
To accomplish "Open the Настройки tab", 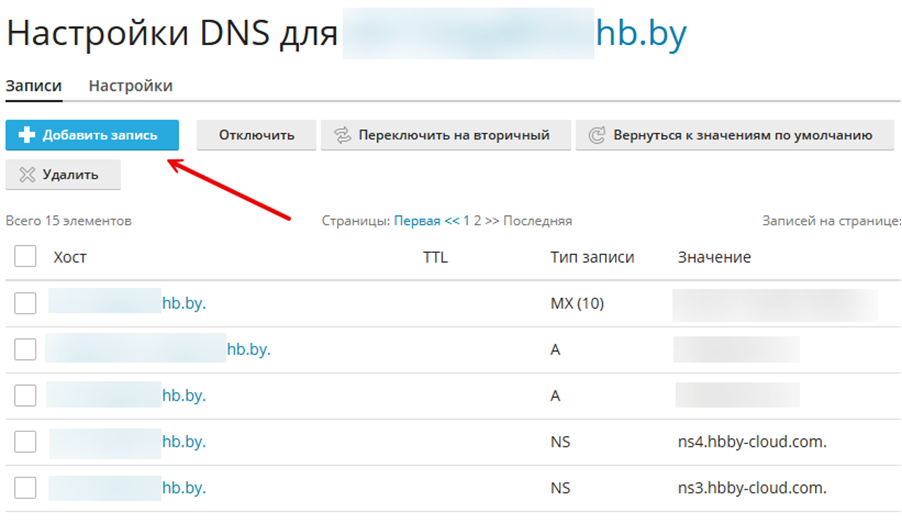I will (x=130, y=86).
